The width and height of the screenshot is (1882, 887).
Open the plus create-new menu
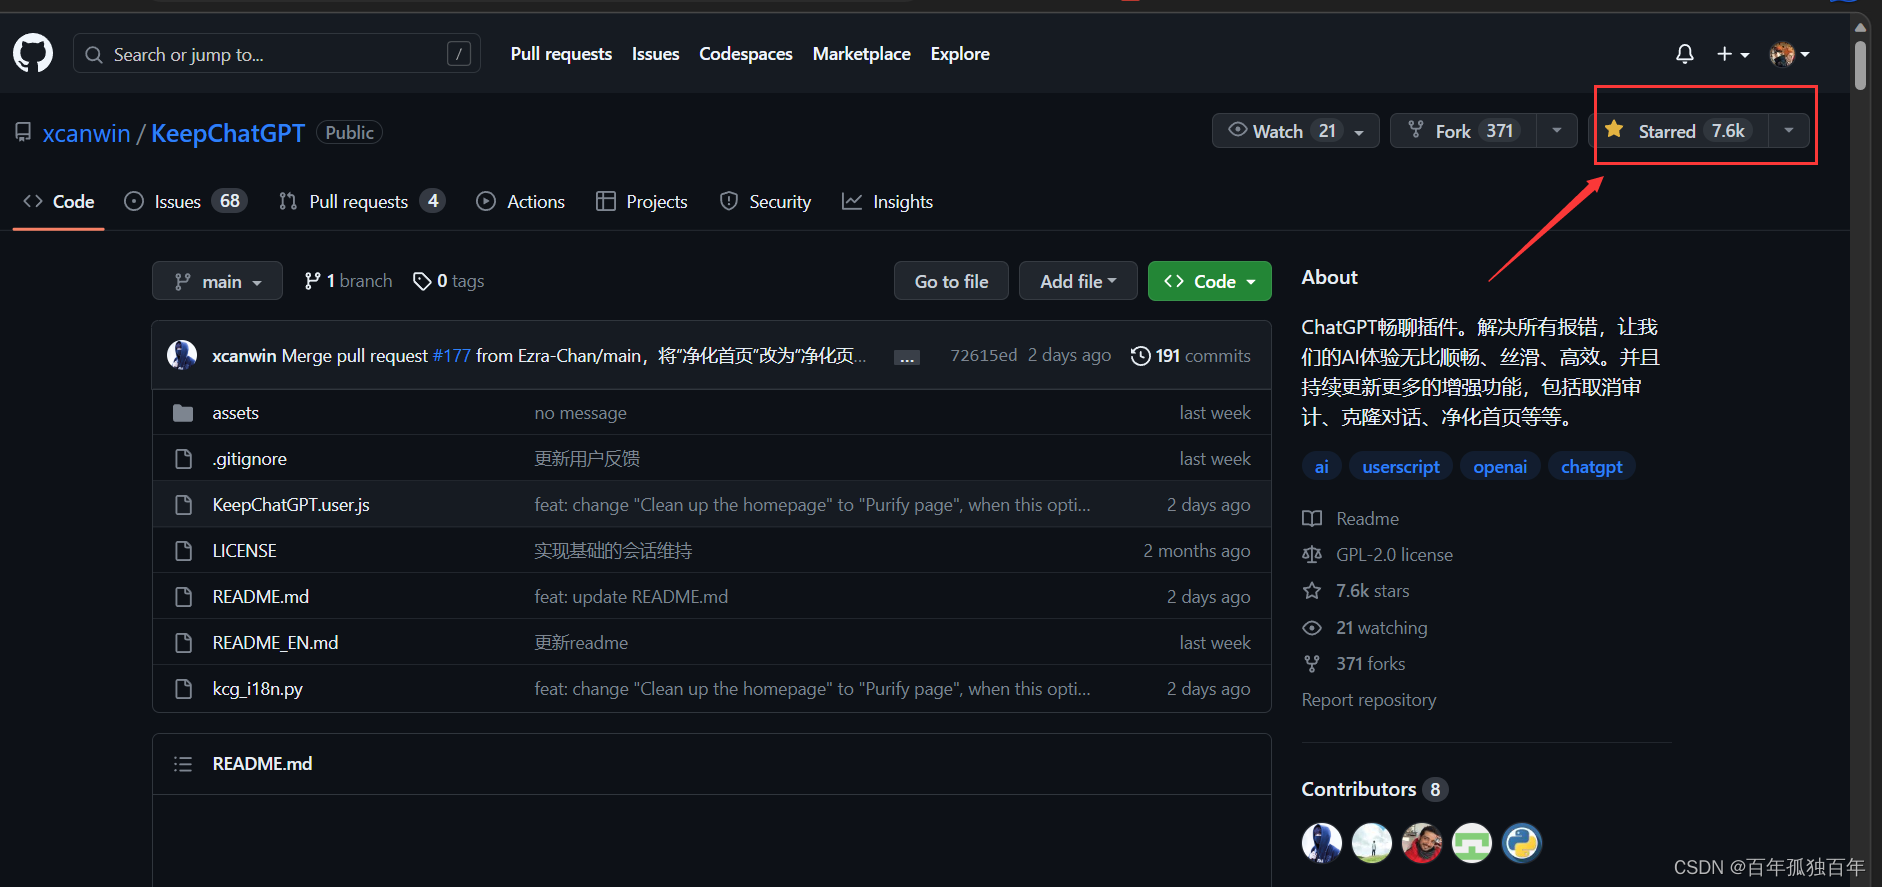tap(1733, 54)
